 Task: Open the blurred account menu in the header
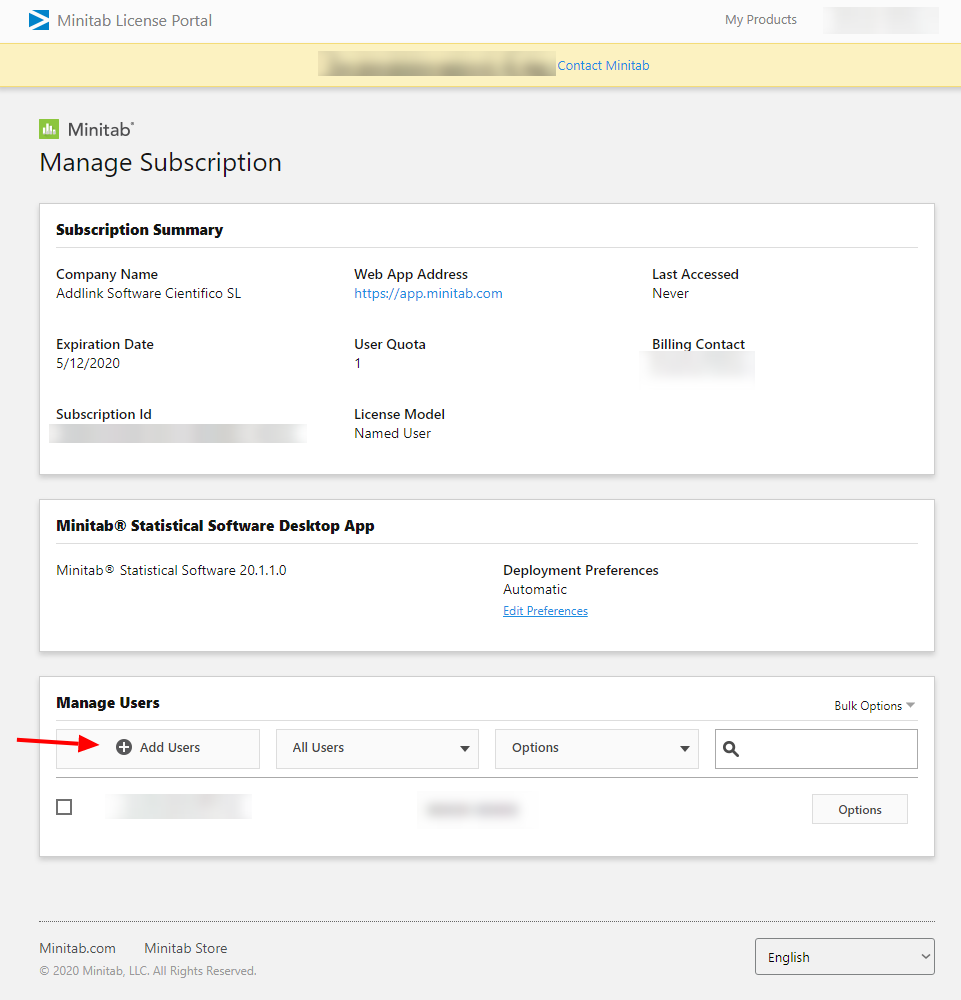880,20
